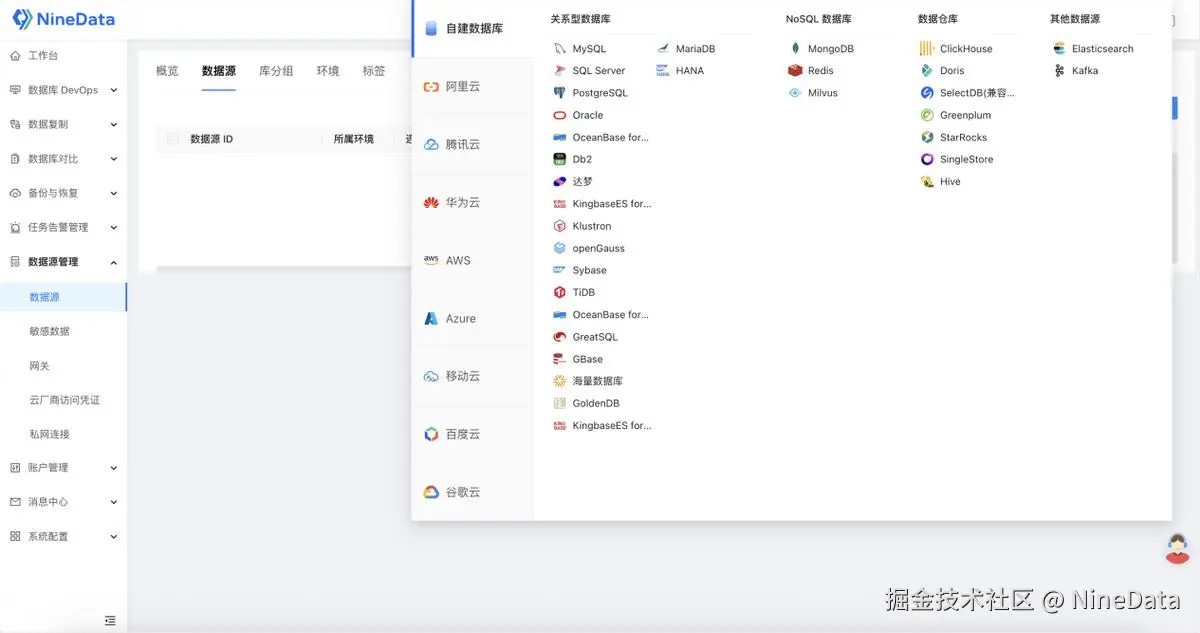This screenshot has width=1200, height=633.
Task: Select the 华为云 category
Action: point(472,203)
